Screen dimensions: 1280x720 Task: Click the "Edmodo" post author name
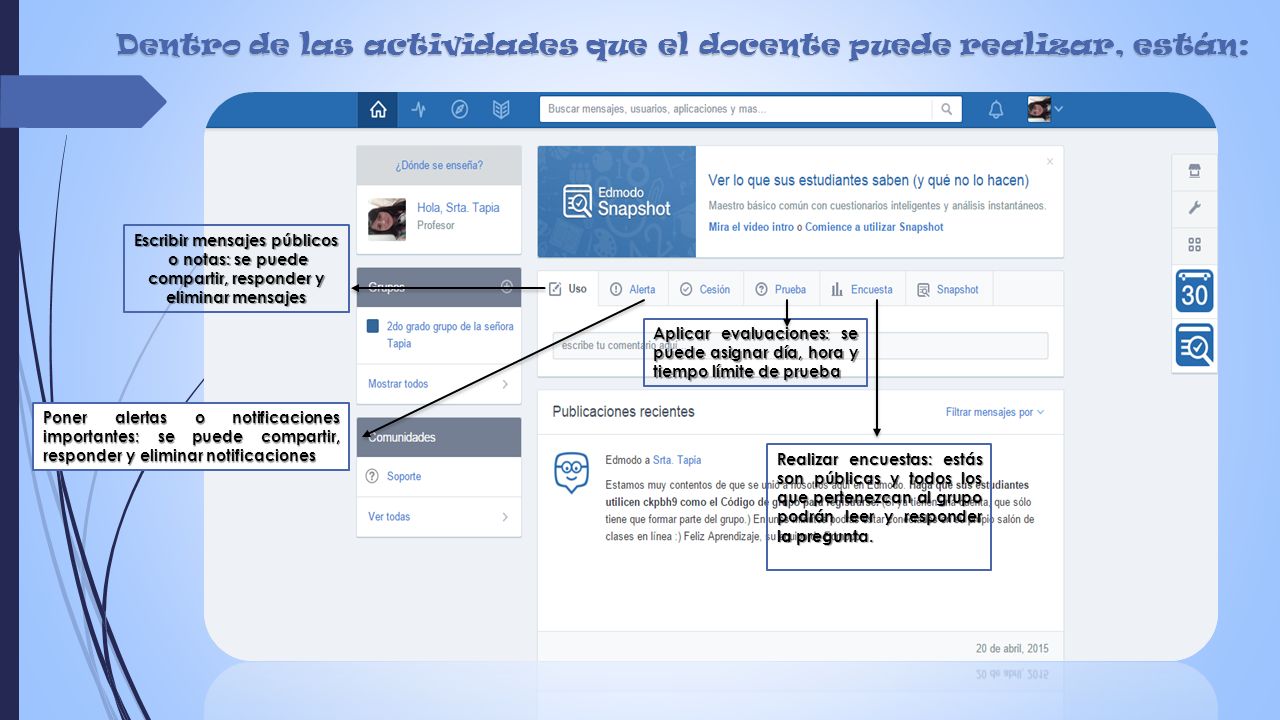pos(624,460)
